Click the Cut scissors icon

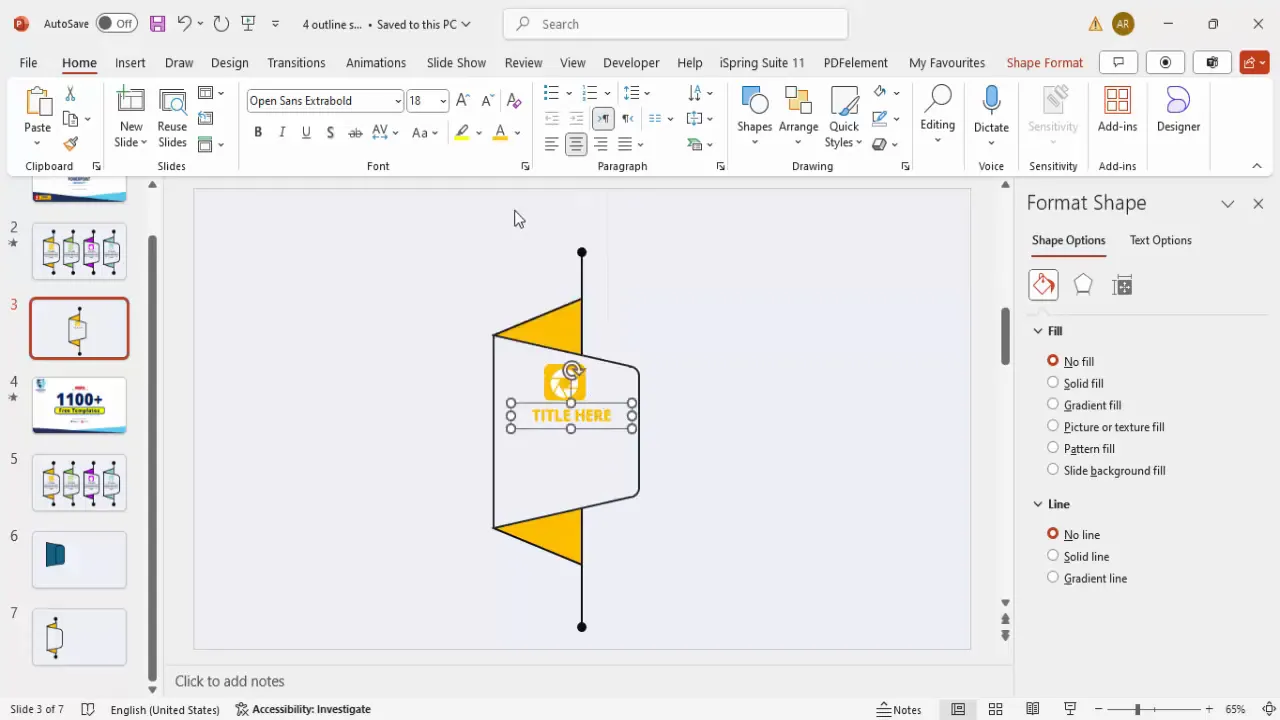(70, 94)
